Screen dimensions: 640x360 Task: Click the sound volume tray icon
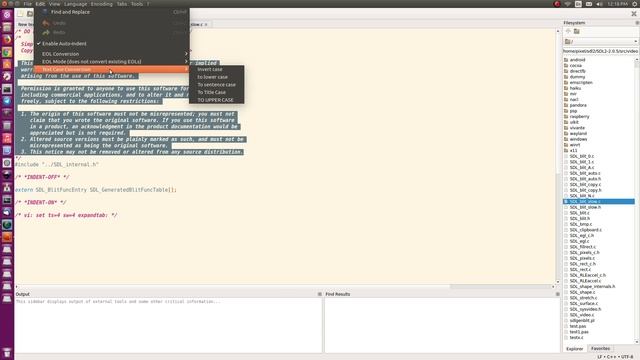click(599, 4)
